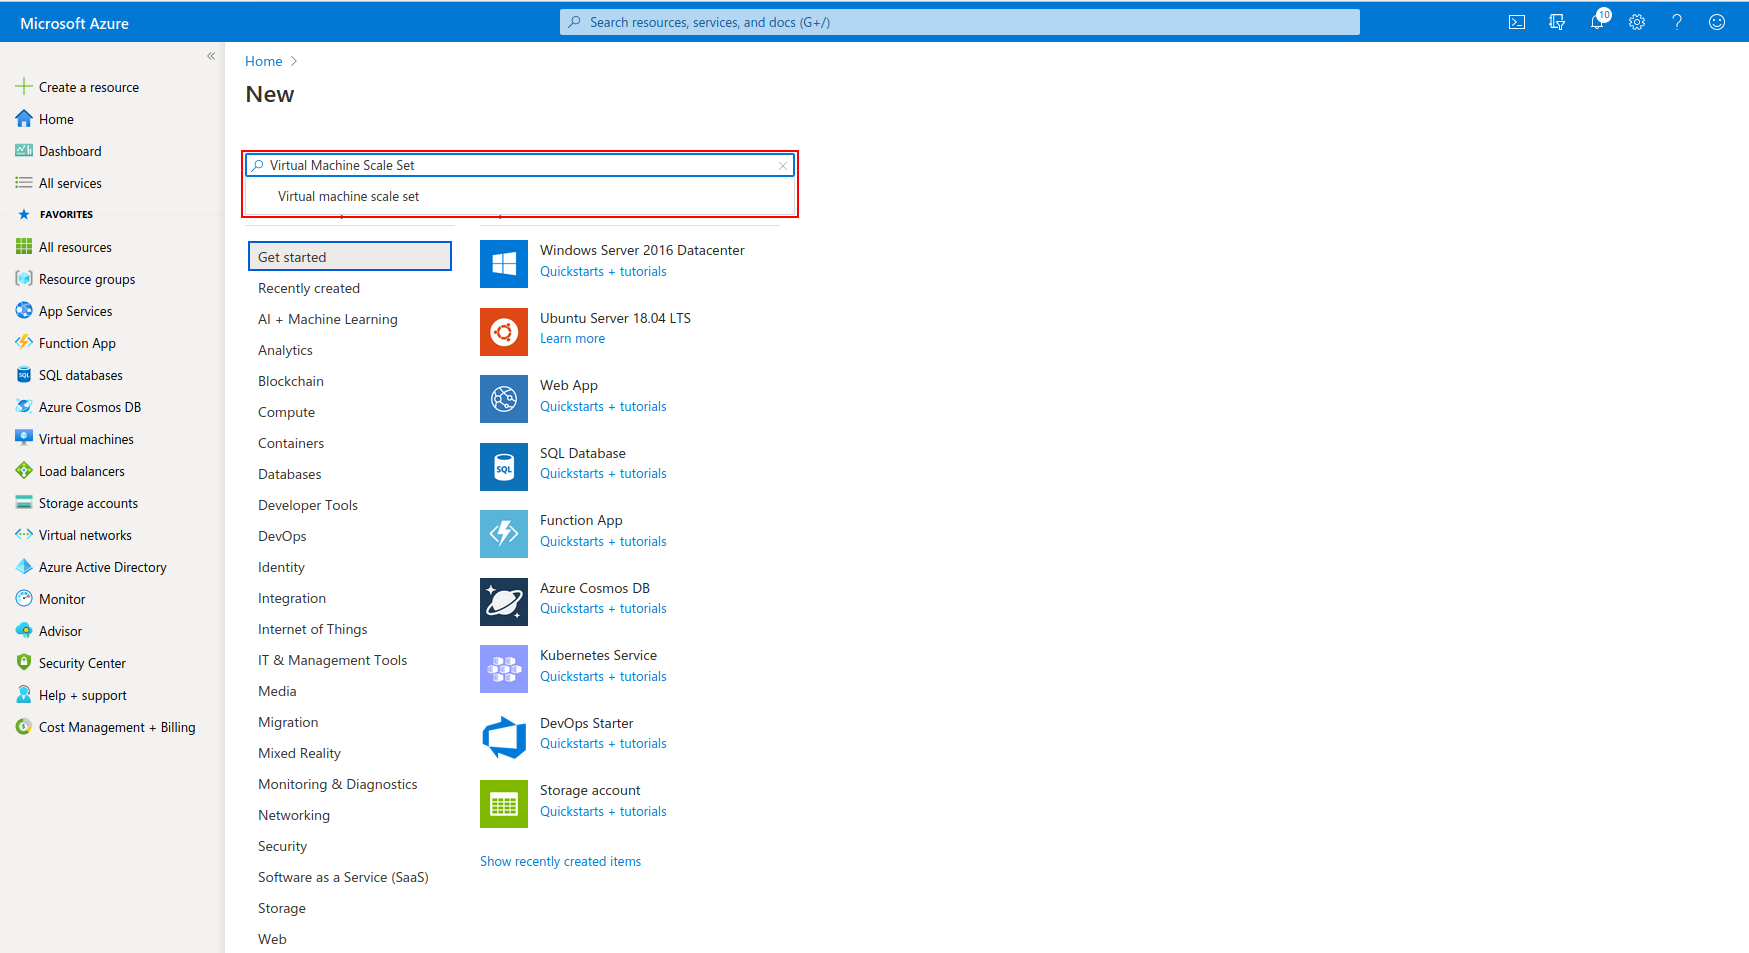Open the Directory + subscription filter icon

1557,22
